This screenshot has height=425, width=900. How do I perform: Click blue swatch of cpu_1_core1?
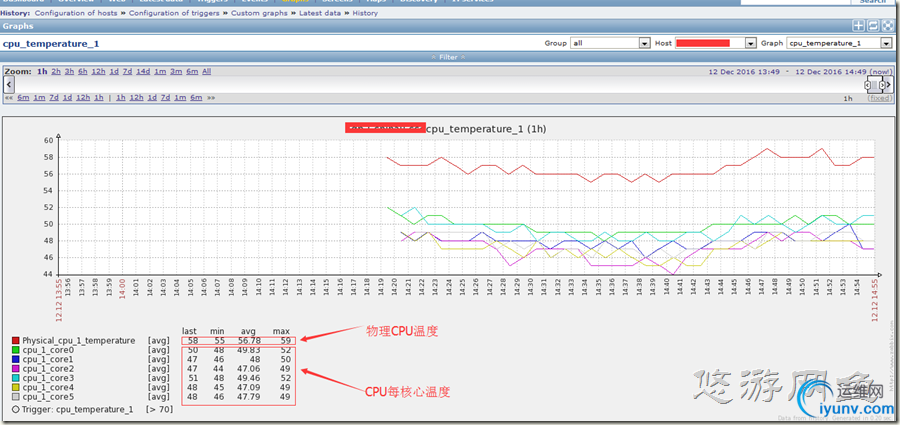coord(15,359)
